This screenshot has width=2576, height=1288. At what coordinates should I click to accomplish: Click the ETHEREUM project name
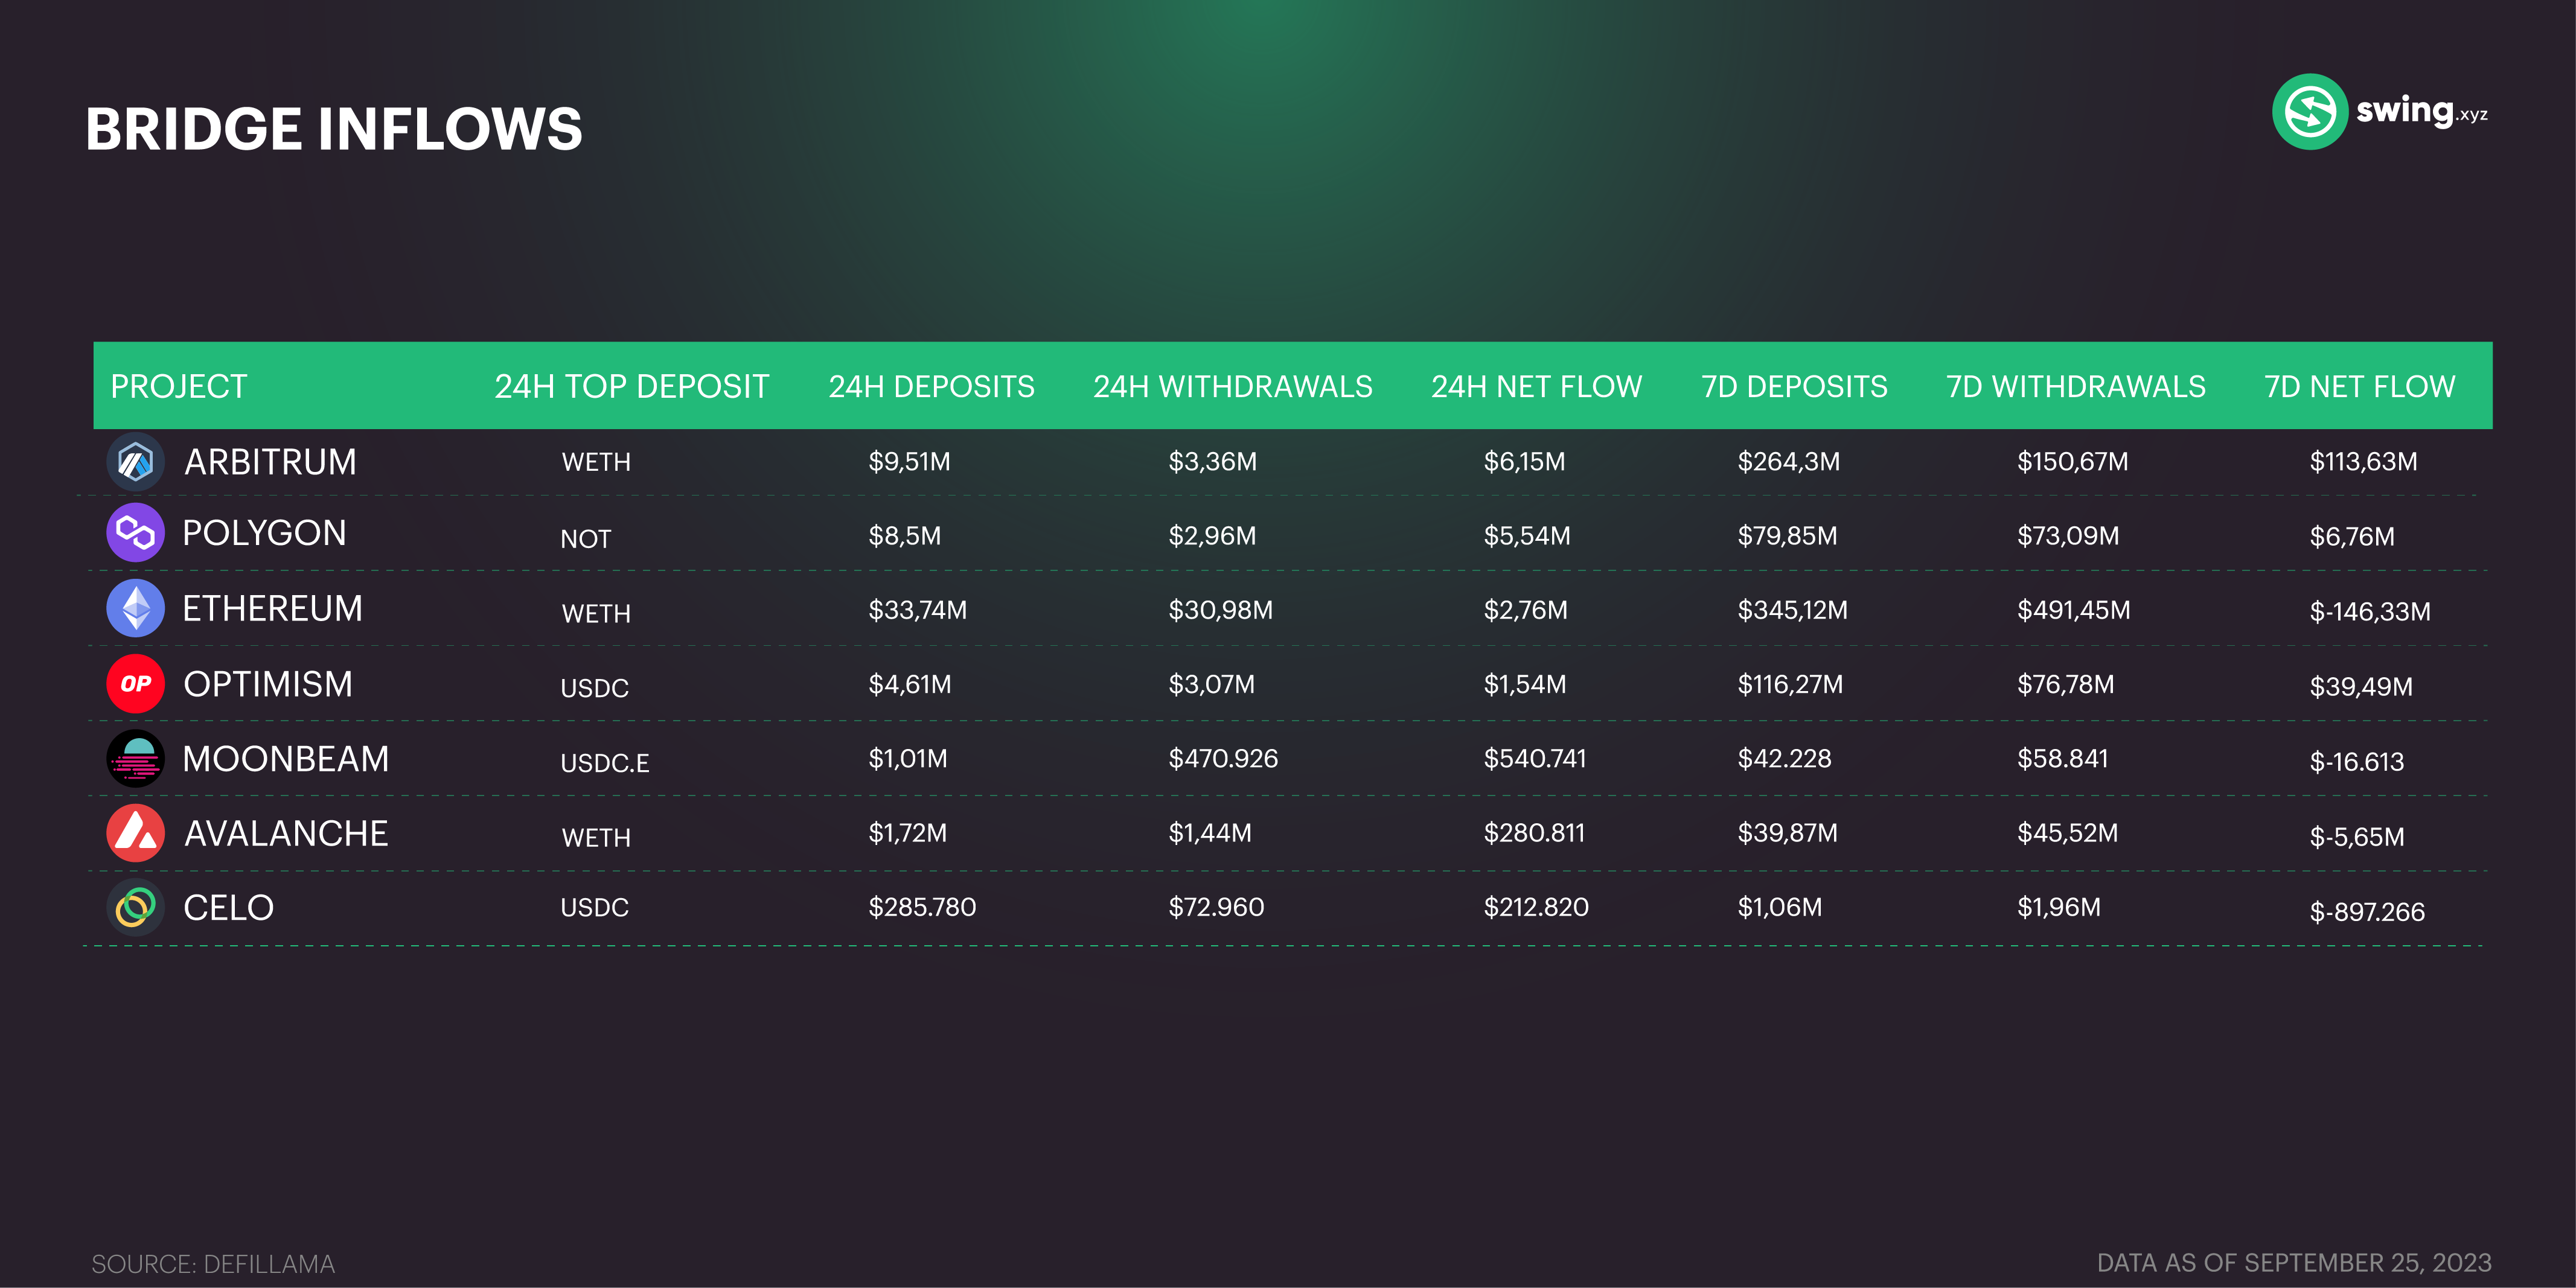[x=273, y=608]
